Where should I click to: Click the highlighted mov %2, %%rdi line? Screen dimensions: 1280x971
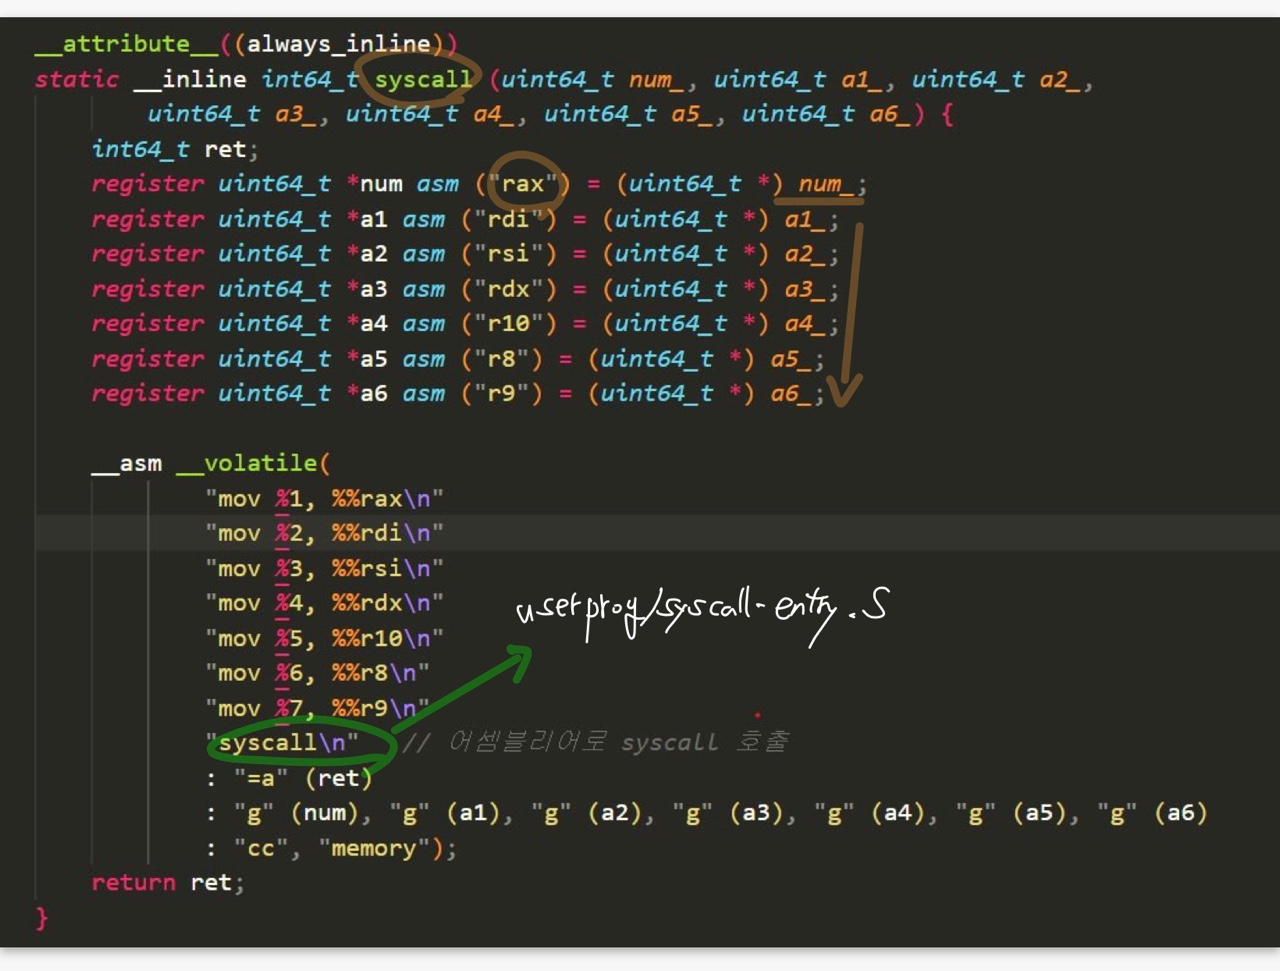click(324, 533)
